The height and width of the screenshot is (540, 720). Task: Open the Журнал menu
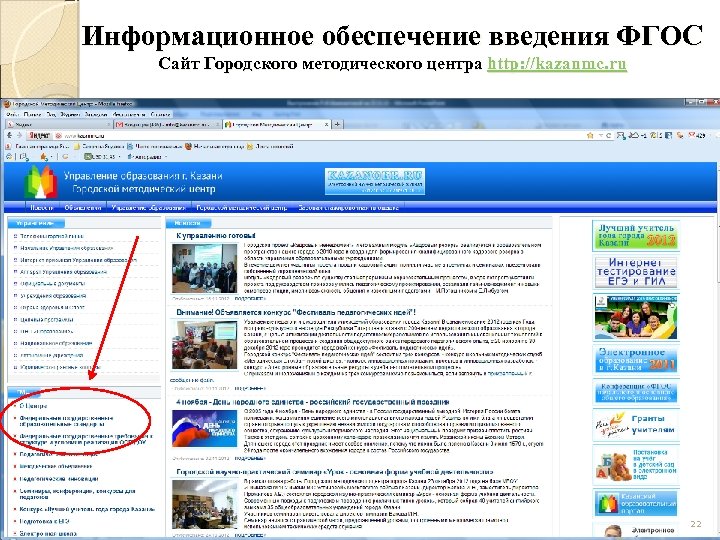[70, 114]
